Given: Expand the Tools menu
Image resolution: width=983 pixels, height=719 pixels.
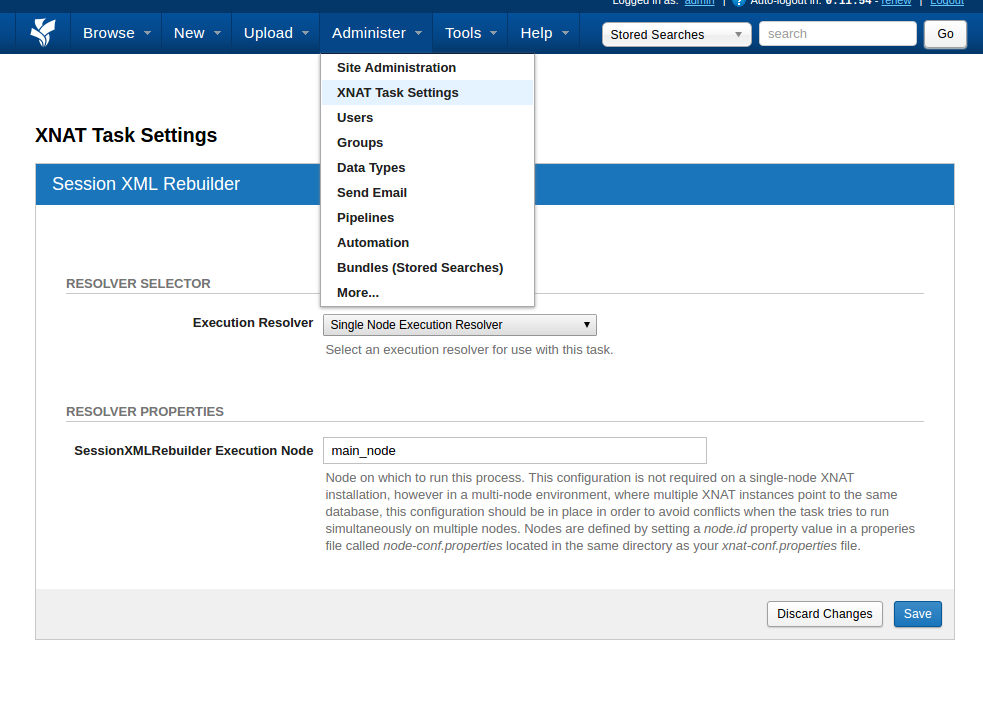Looking at the screenshot, I should (470, 33).
